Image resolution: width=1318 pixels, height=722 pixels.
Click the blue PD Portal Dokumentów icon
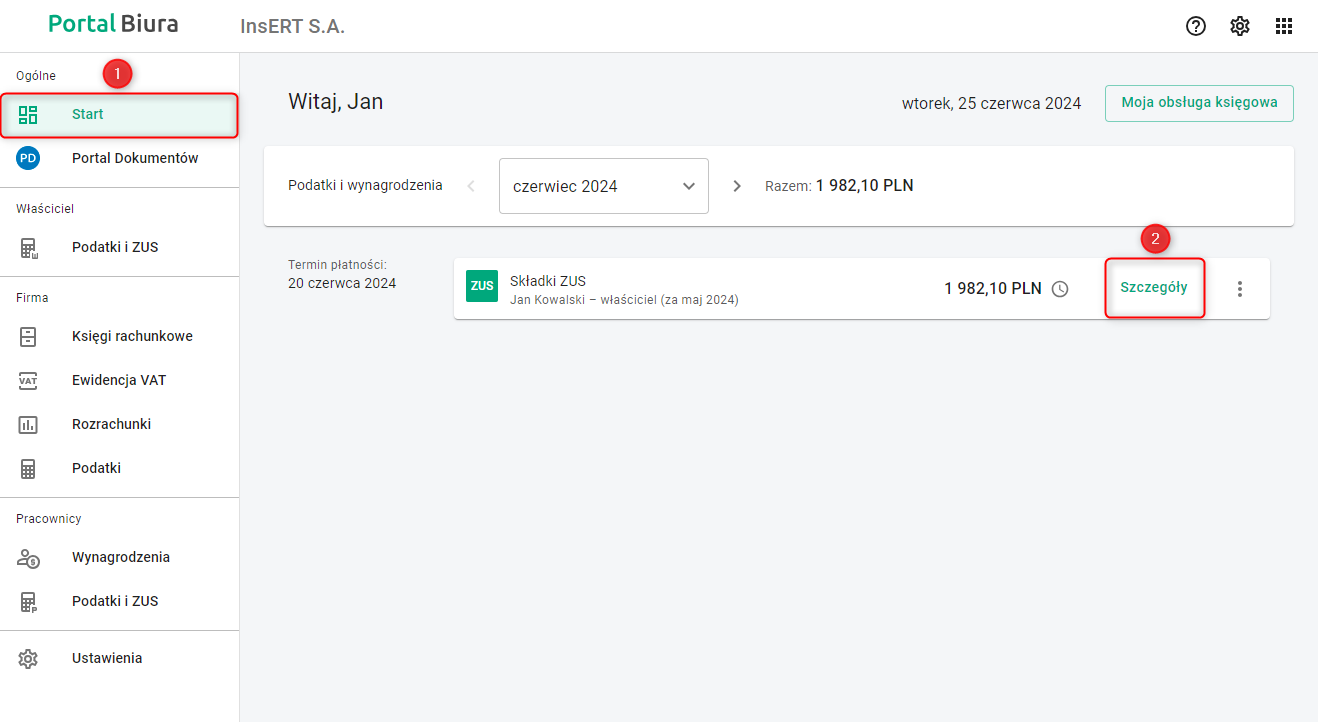pyautogui.click(x=28, y=158)
